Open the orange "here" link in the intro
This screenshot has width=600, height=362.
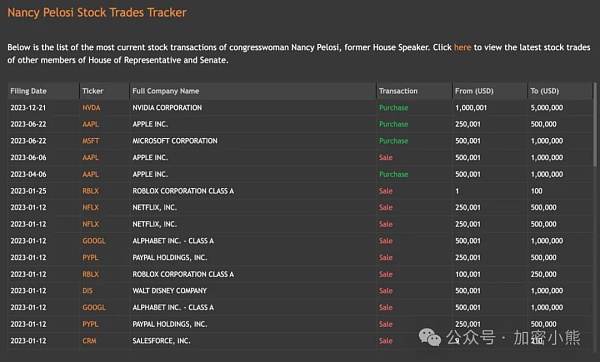(462, 47)
